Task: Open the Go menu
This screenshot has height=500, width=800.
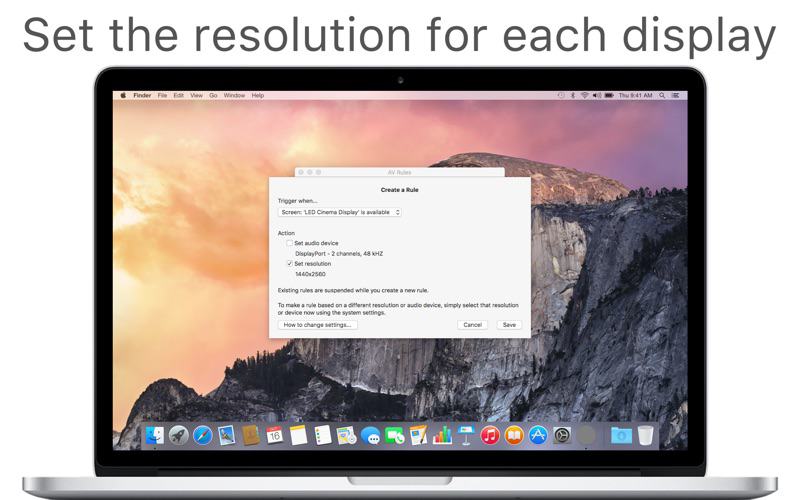Action: click(x=213, y=95)
